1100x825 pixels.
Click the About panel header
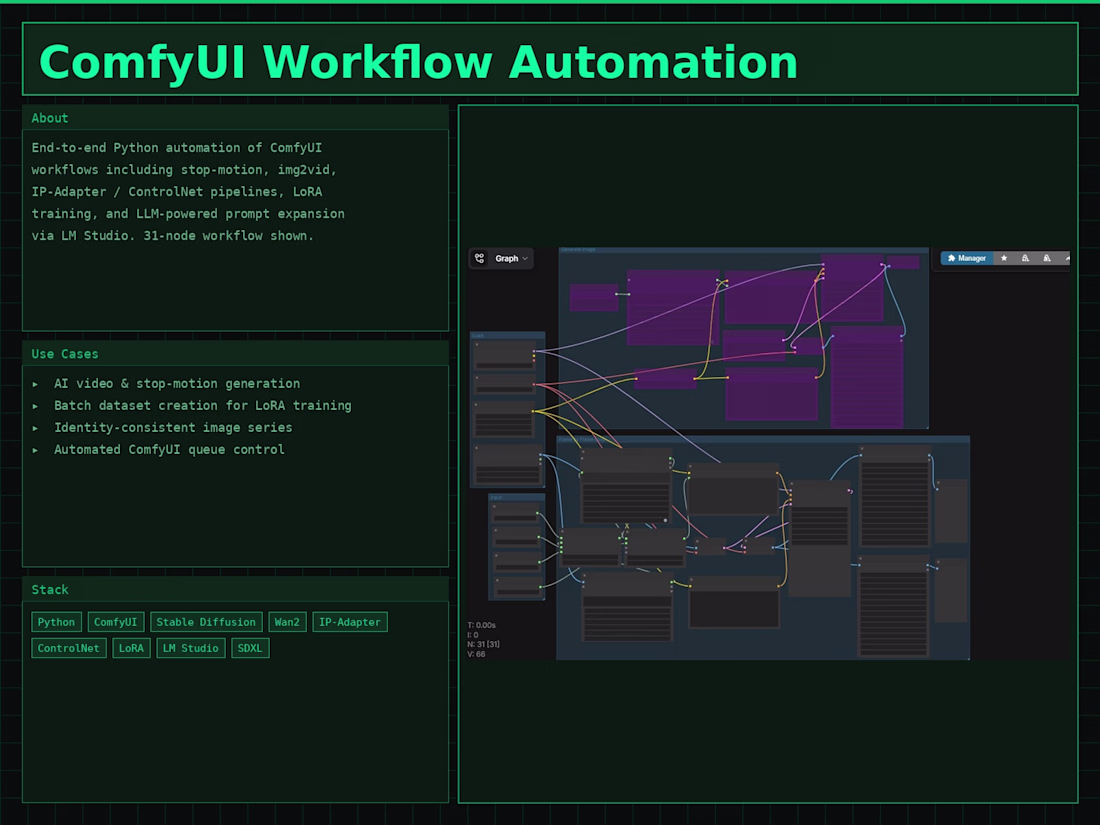point(235,118)
